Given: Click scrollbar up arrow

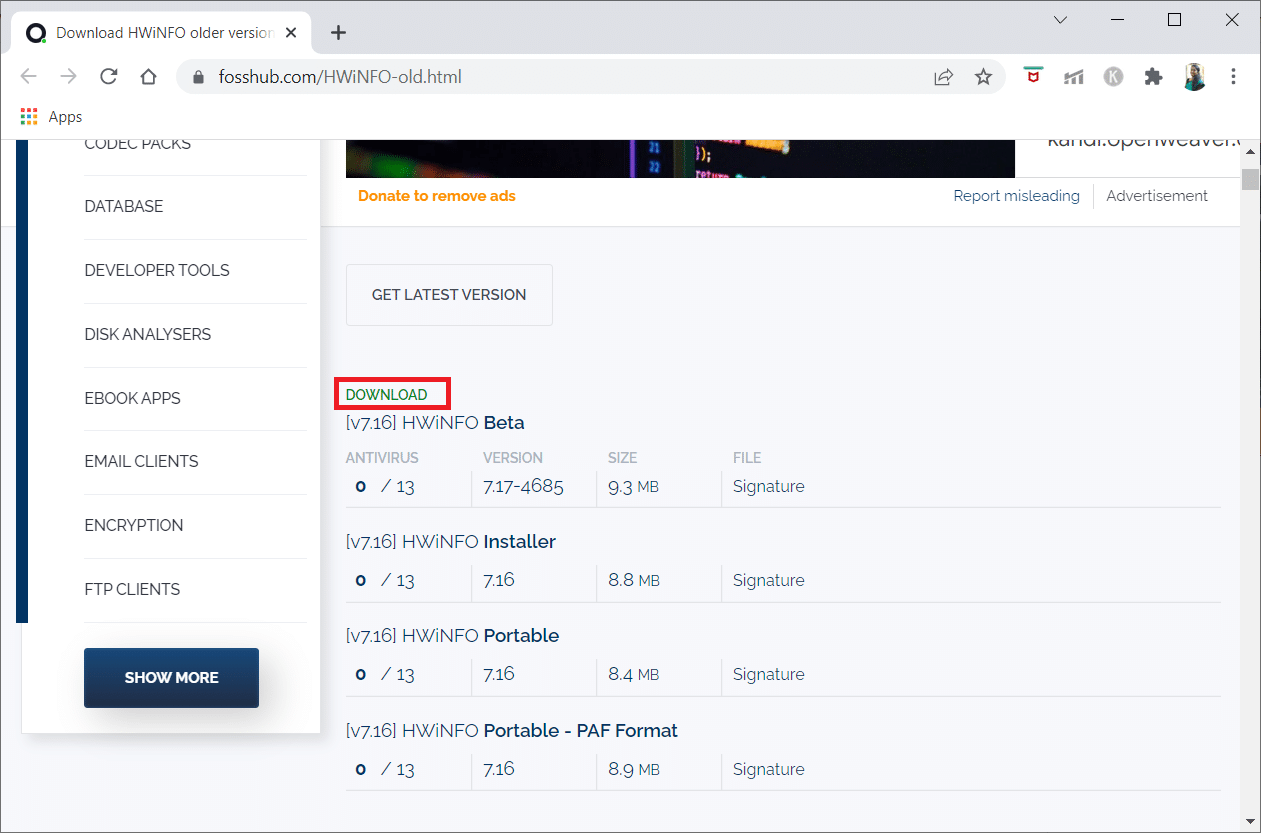Looking at the screenshot, I should 1250,150.
